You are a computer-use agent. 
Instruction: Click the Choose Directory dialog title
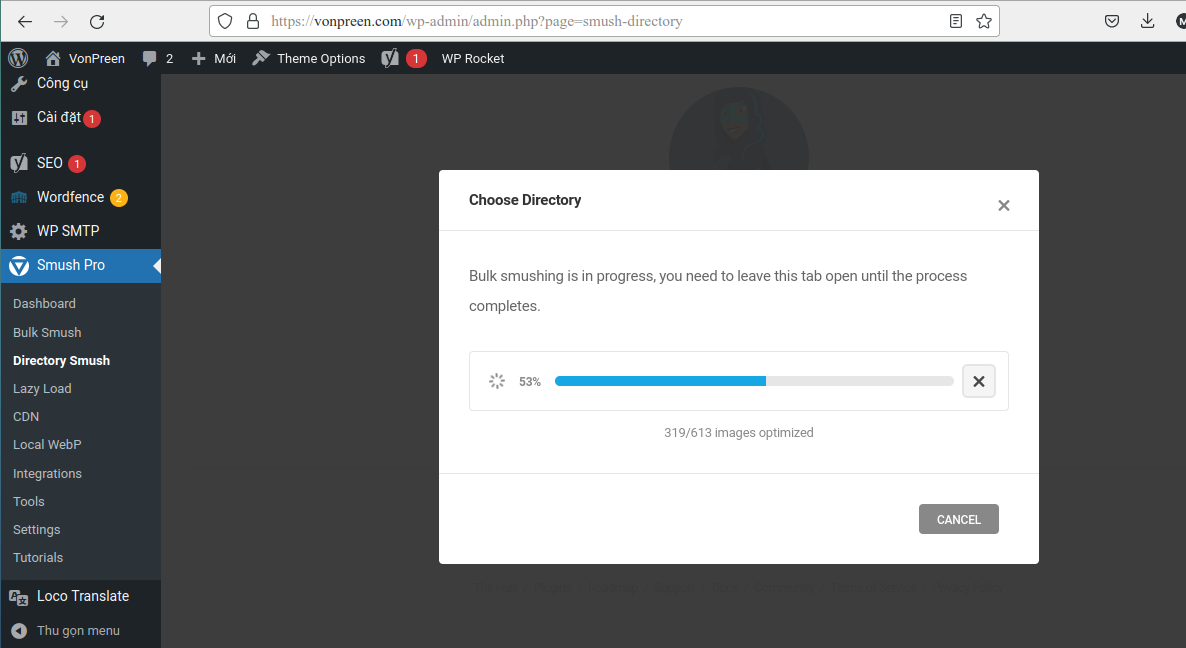click(x=525, y=200)
